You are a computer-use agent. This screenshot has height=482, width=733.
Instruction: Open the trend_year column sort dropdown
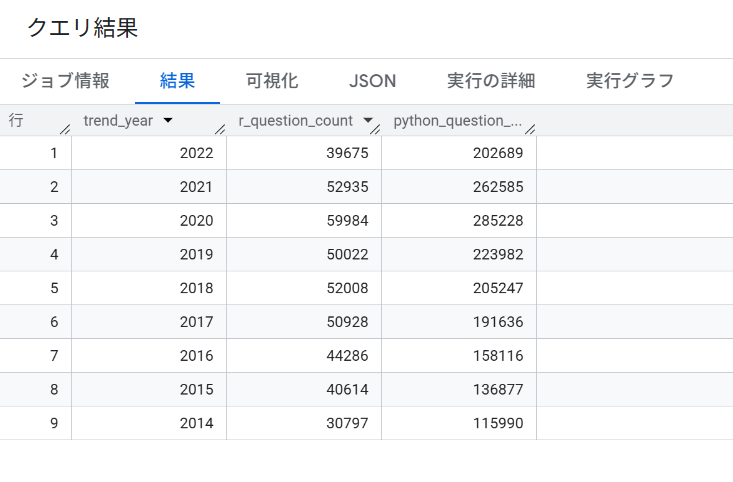pyautogui.click(x=167, y=121)
